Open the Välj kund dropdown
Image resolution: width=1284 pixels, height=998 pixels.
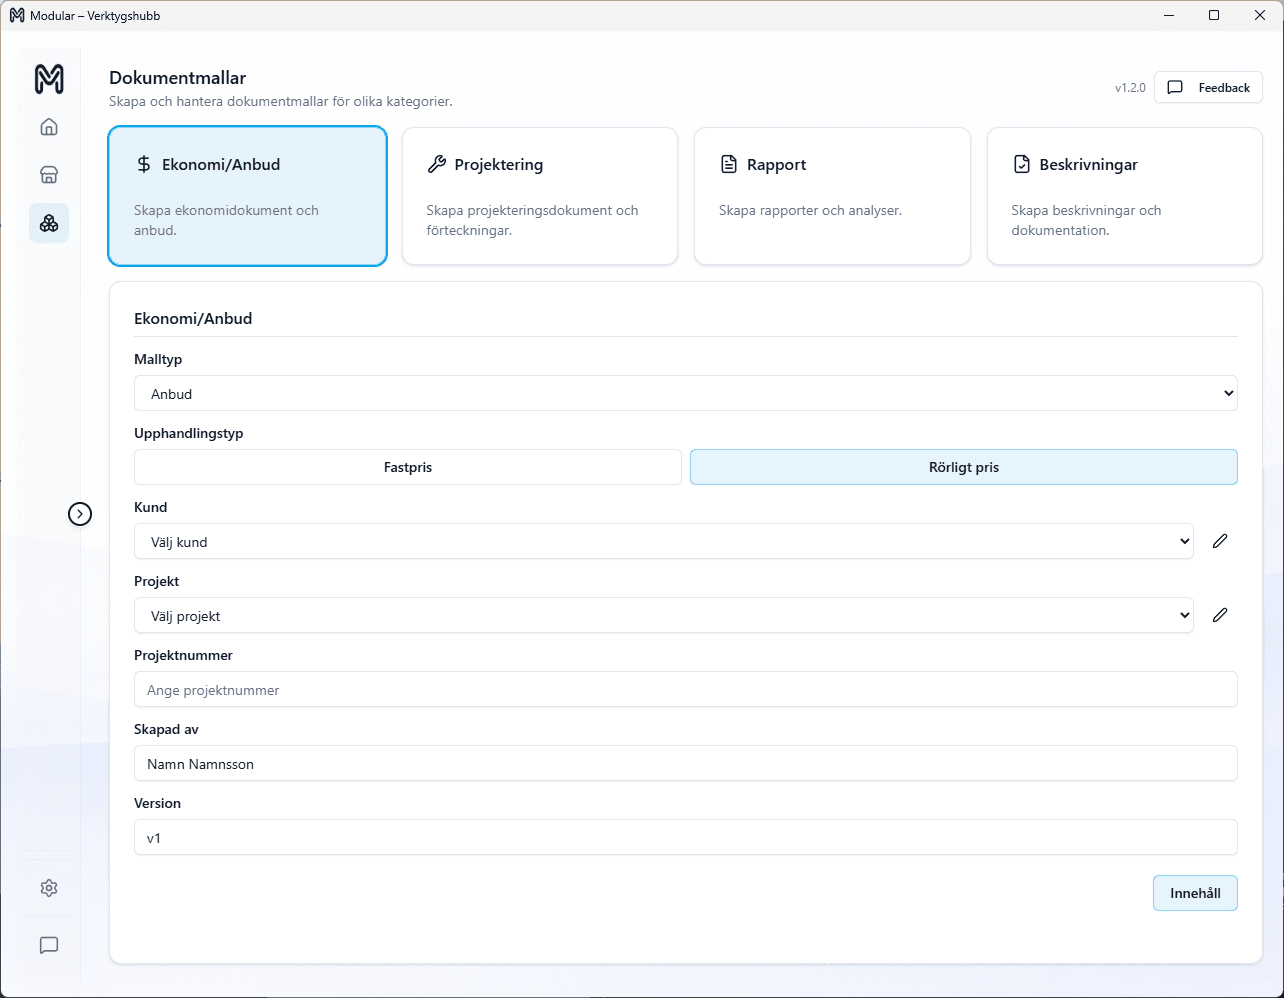click(x=663, y=542)
